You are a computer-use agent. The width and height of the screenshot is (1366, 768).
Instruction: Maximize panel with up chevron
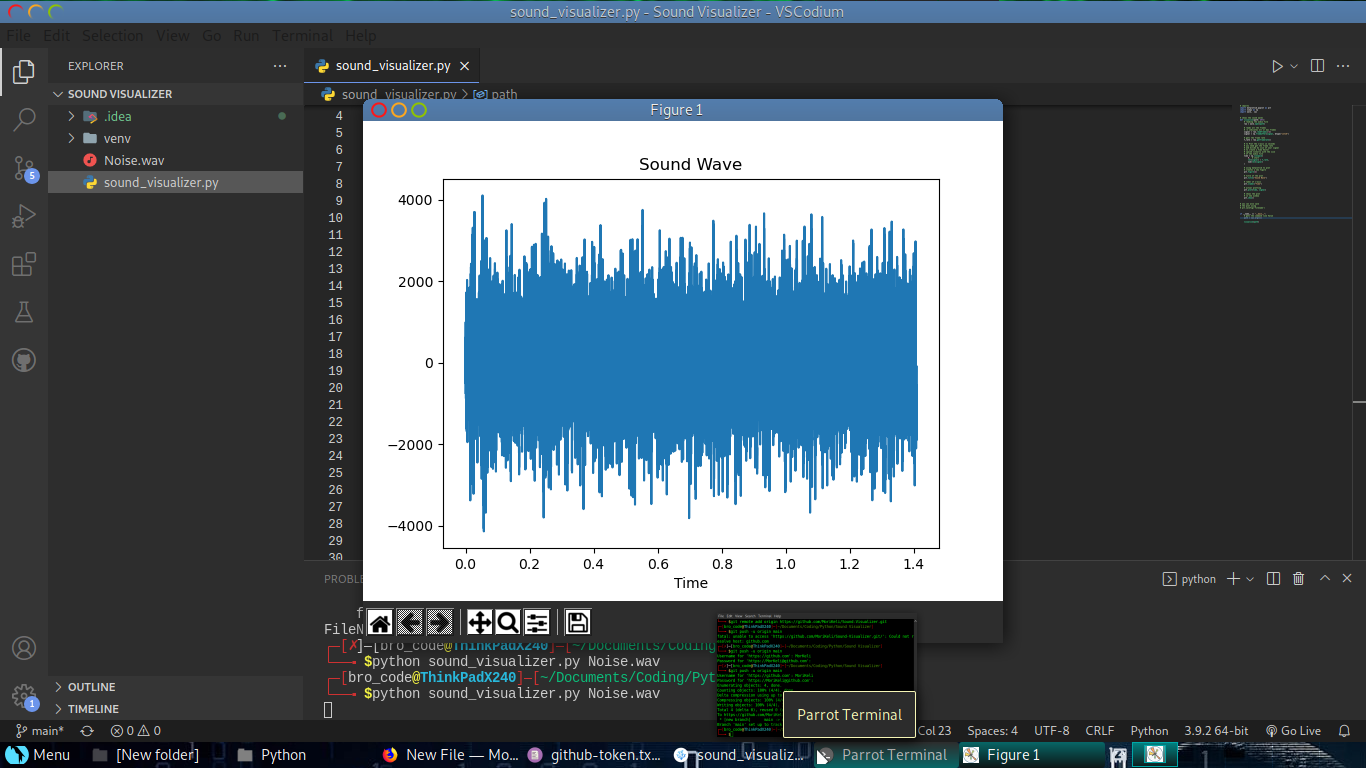(x=1325, y=579)
